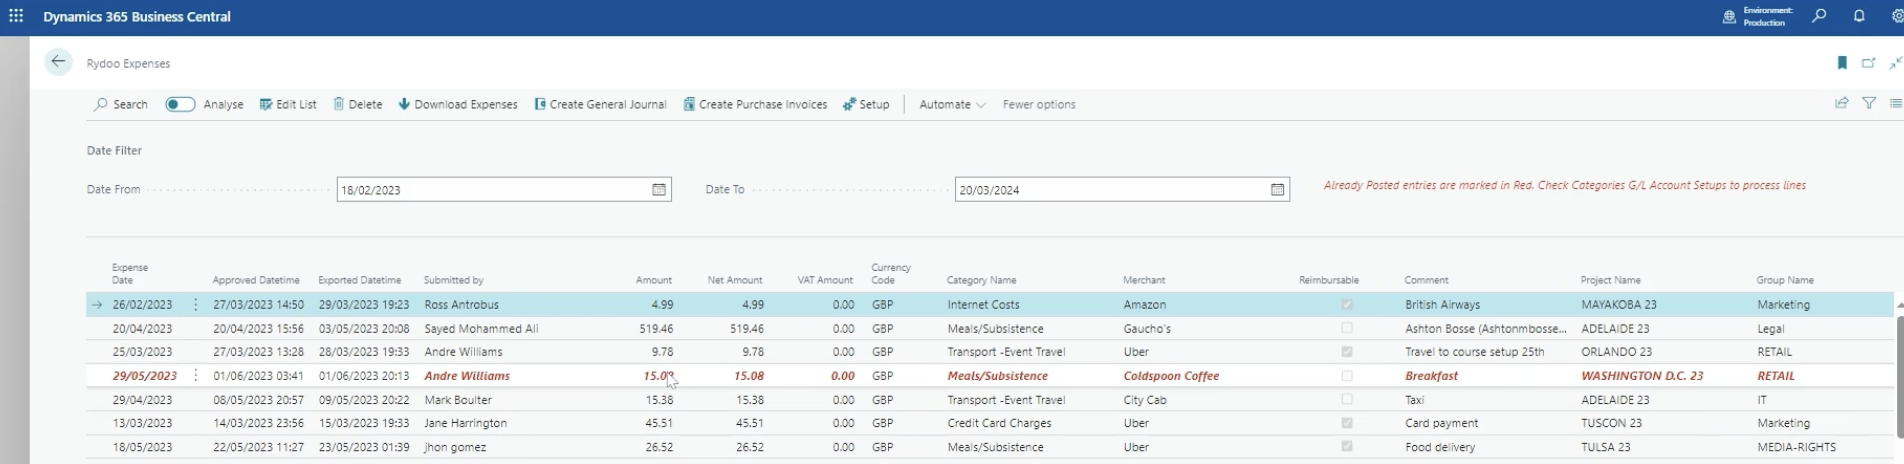Search the Rydoo Expenses list
1904x464 pixels.
tap(120, 104)
